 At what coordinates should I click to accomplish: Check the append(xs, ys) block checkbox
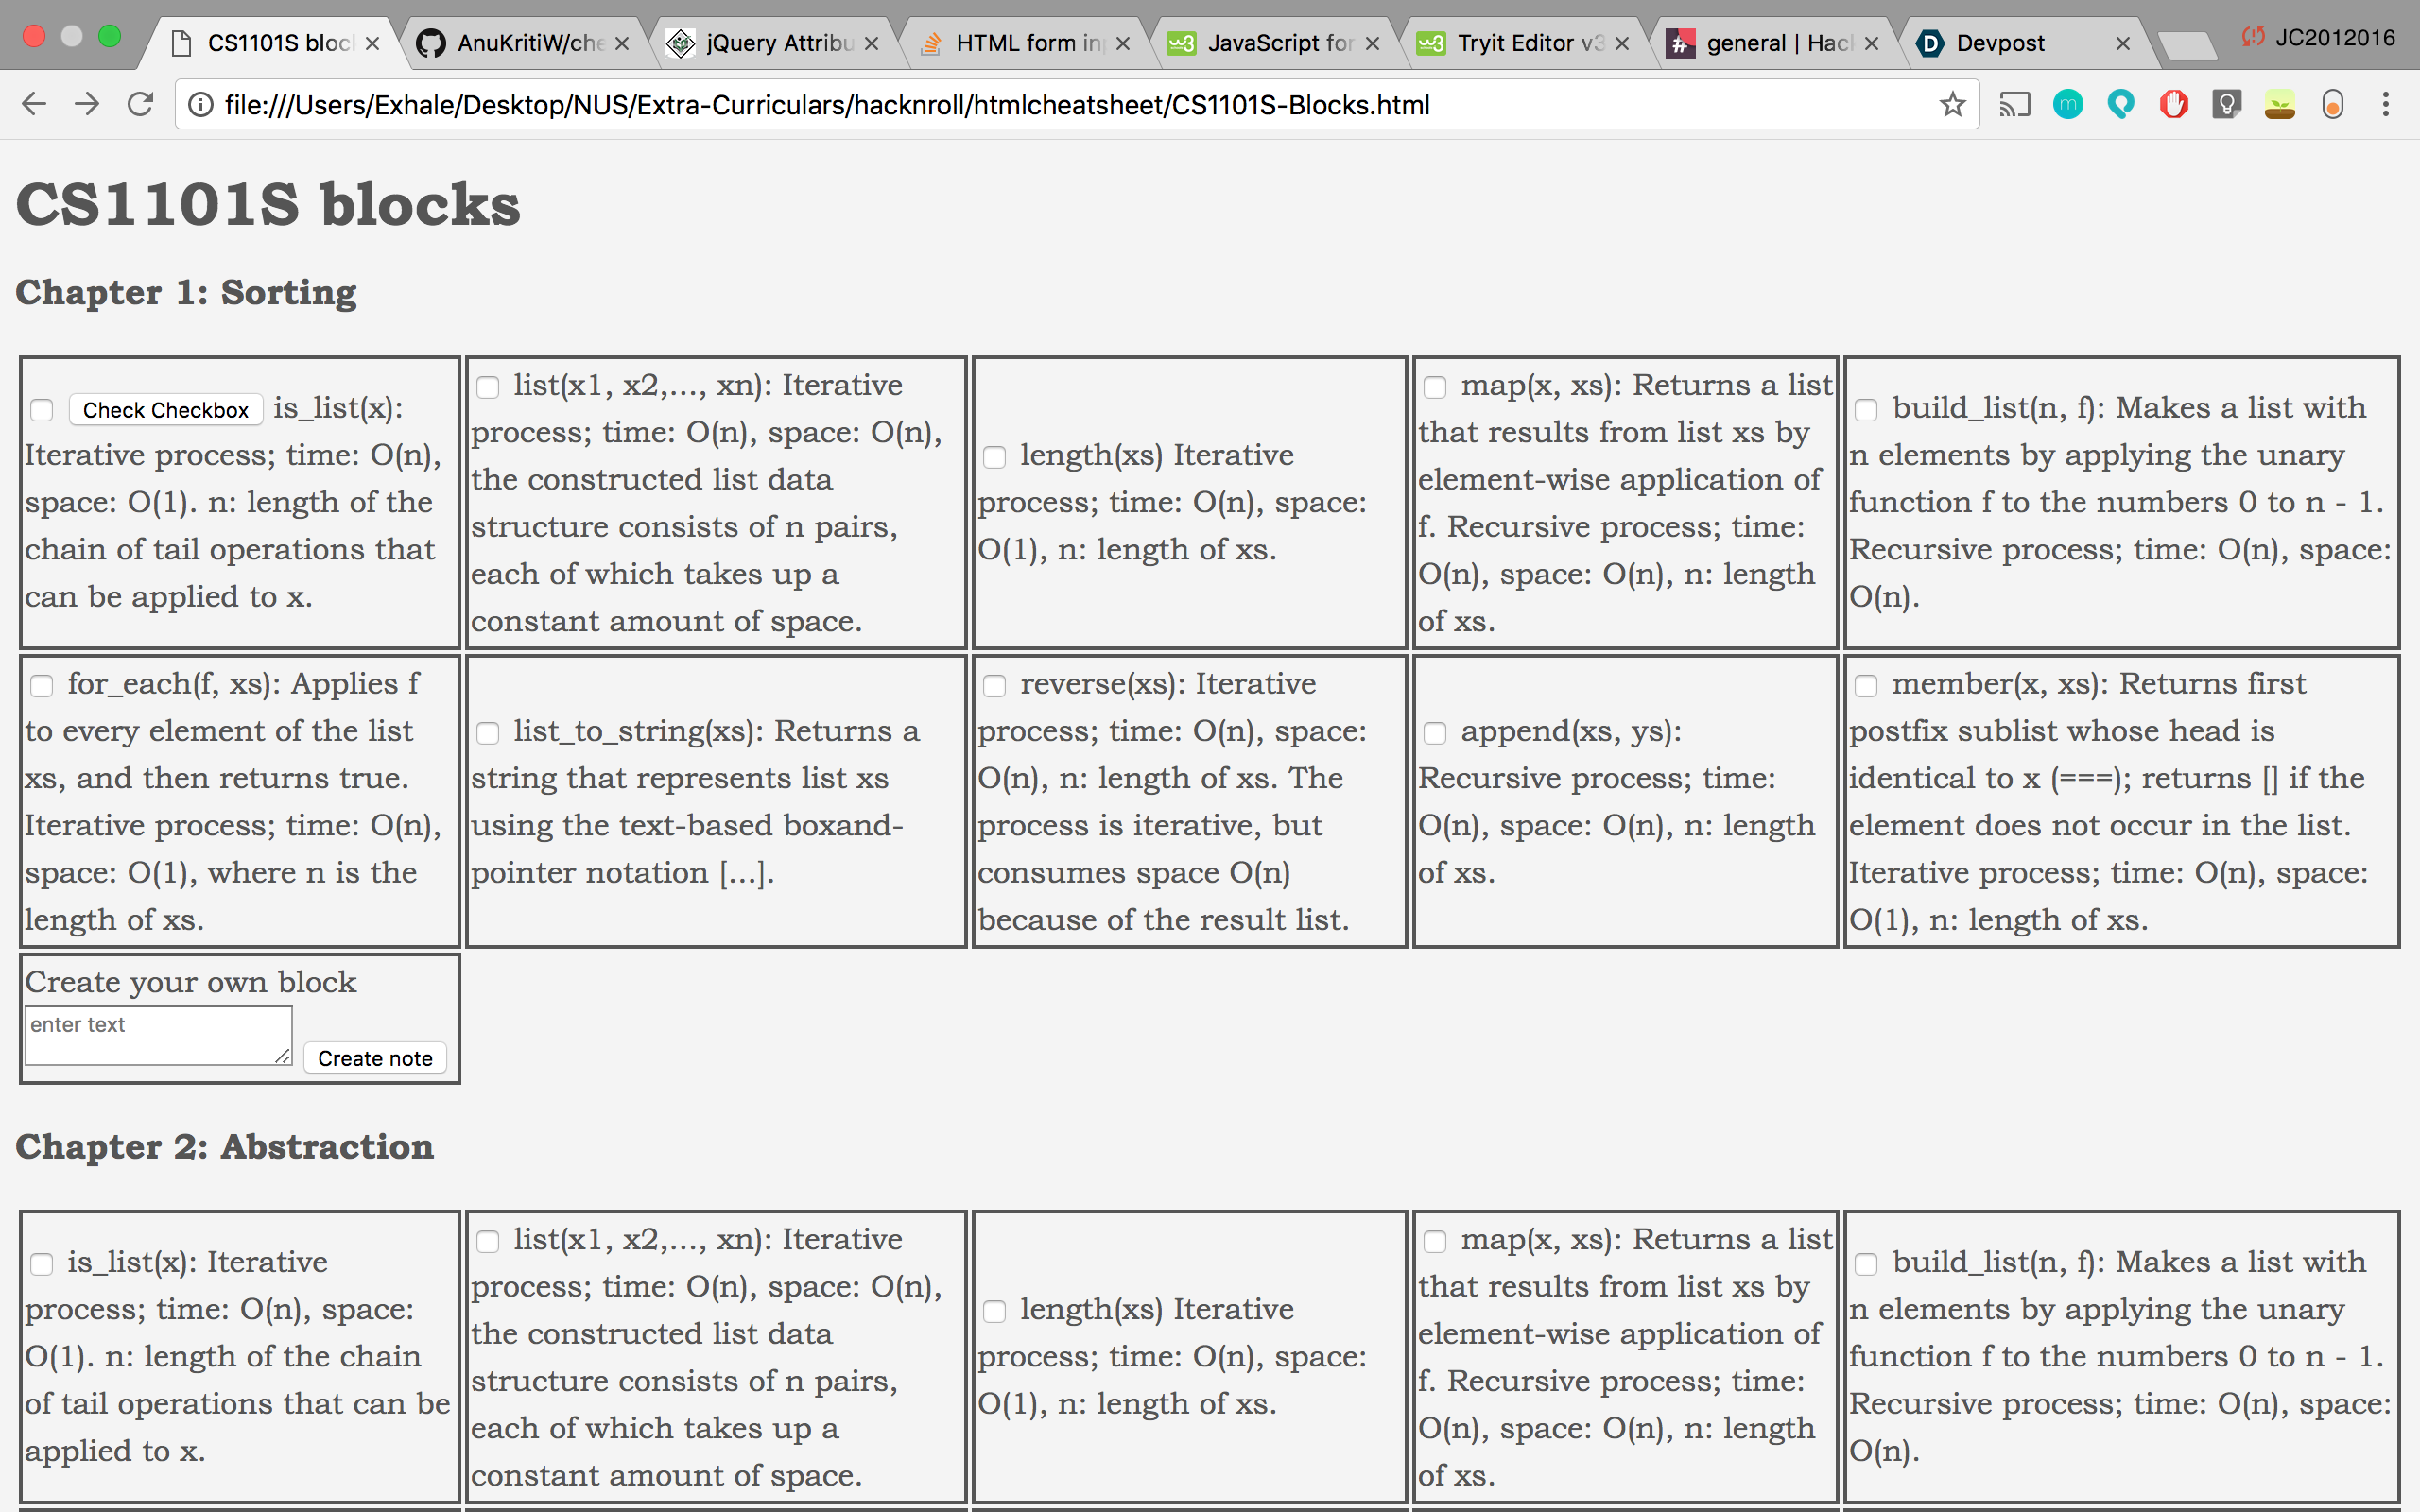pos(1435,733)
